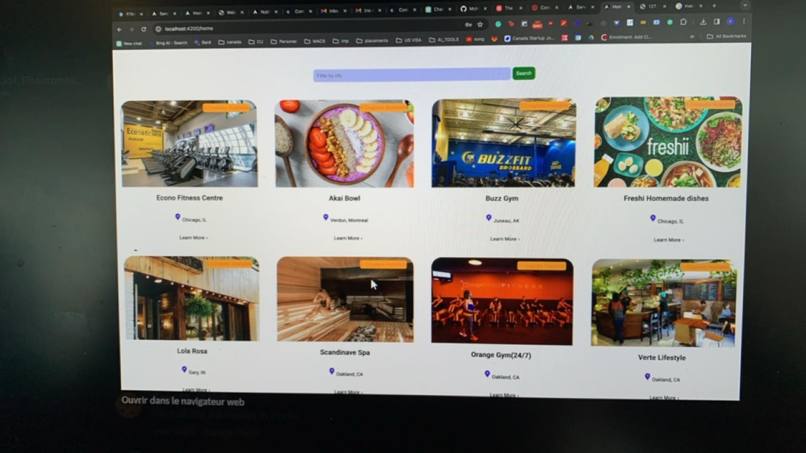Select the Akai Bowl title
806x453 pixels.
tap(344, 198)
